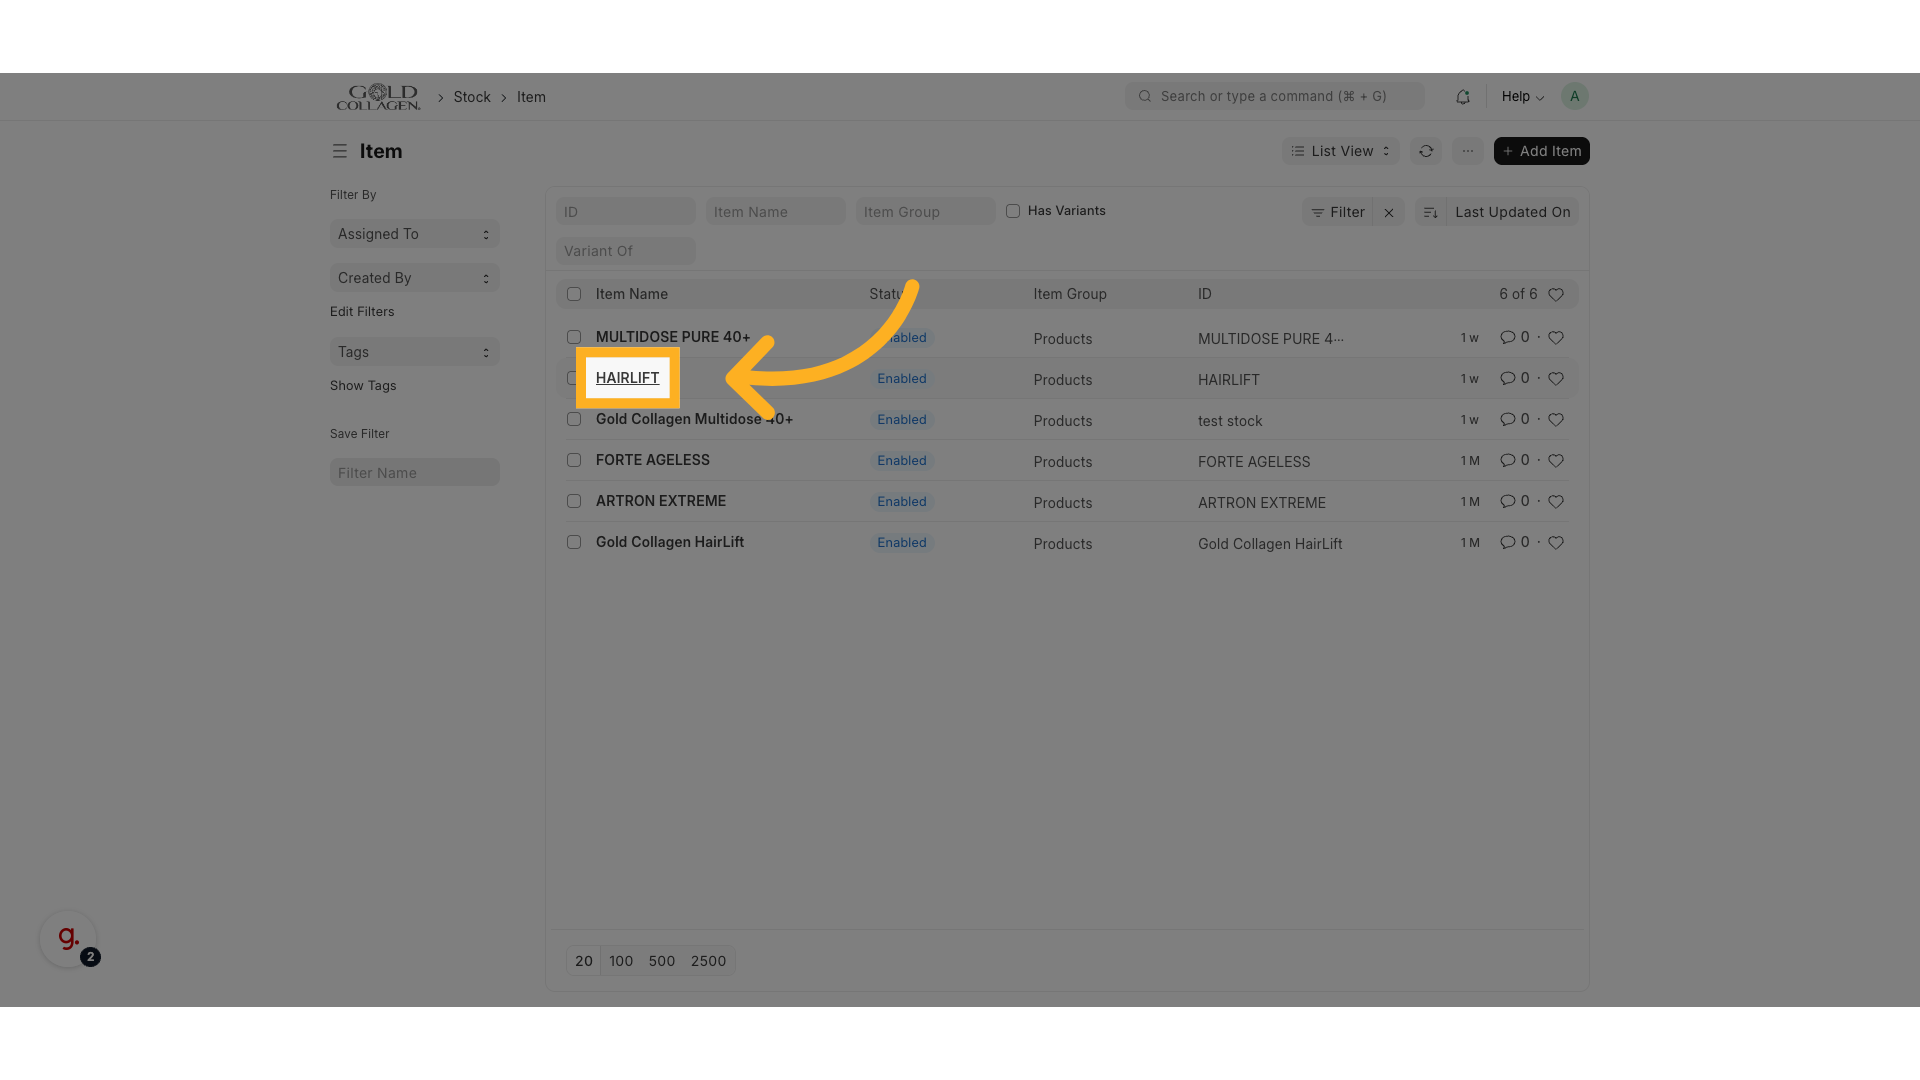The width and height of the screenshot is (1920, 1080).
Task: Expand the Created By filter dropdown
Action: pos(414,278)
